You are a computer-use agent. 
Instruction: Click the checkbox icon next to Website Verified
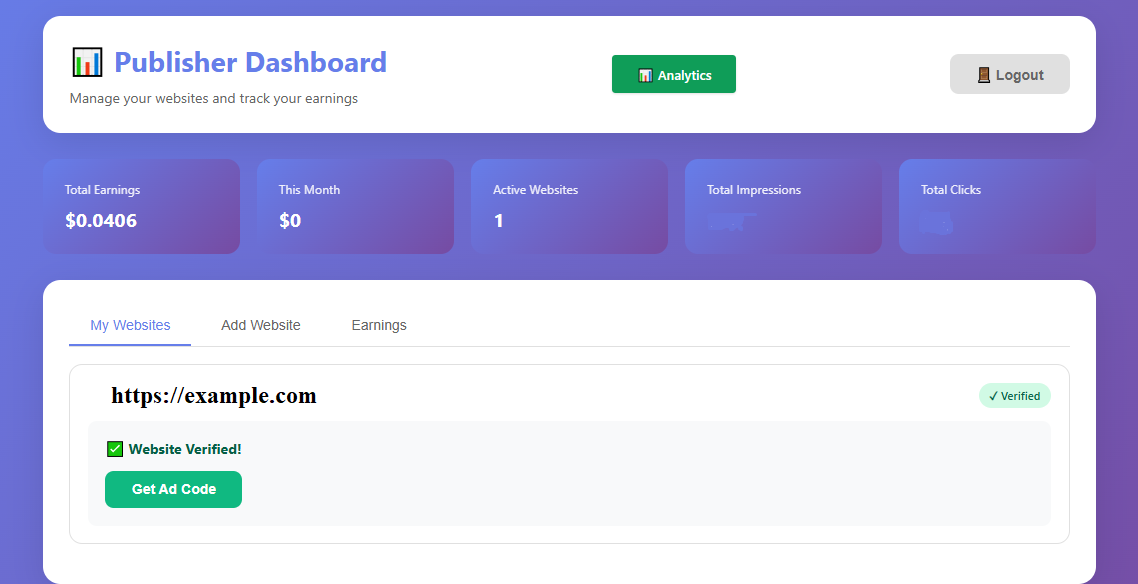point(115,448)
